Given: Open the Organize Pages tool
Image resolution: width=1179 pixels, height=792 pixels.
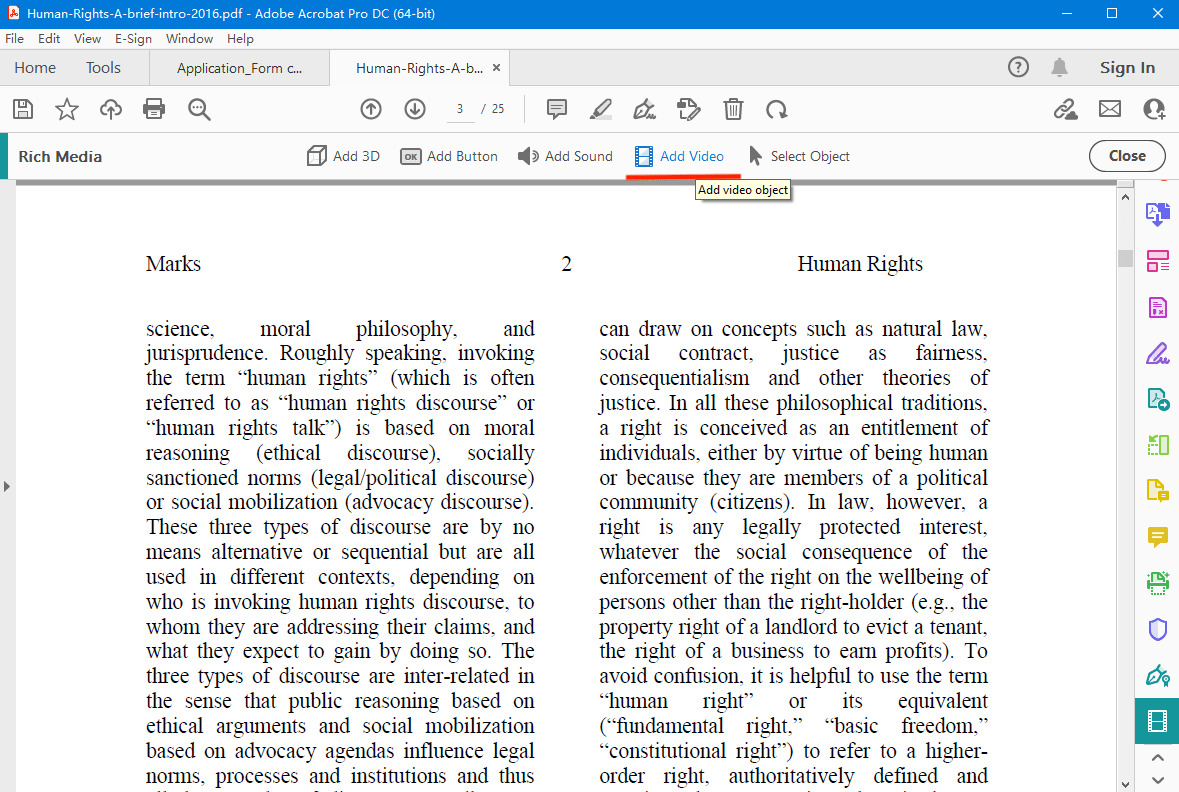Looking at the screenshot, I should (x=1157, y=260).
